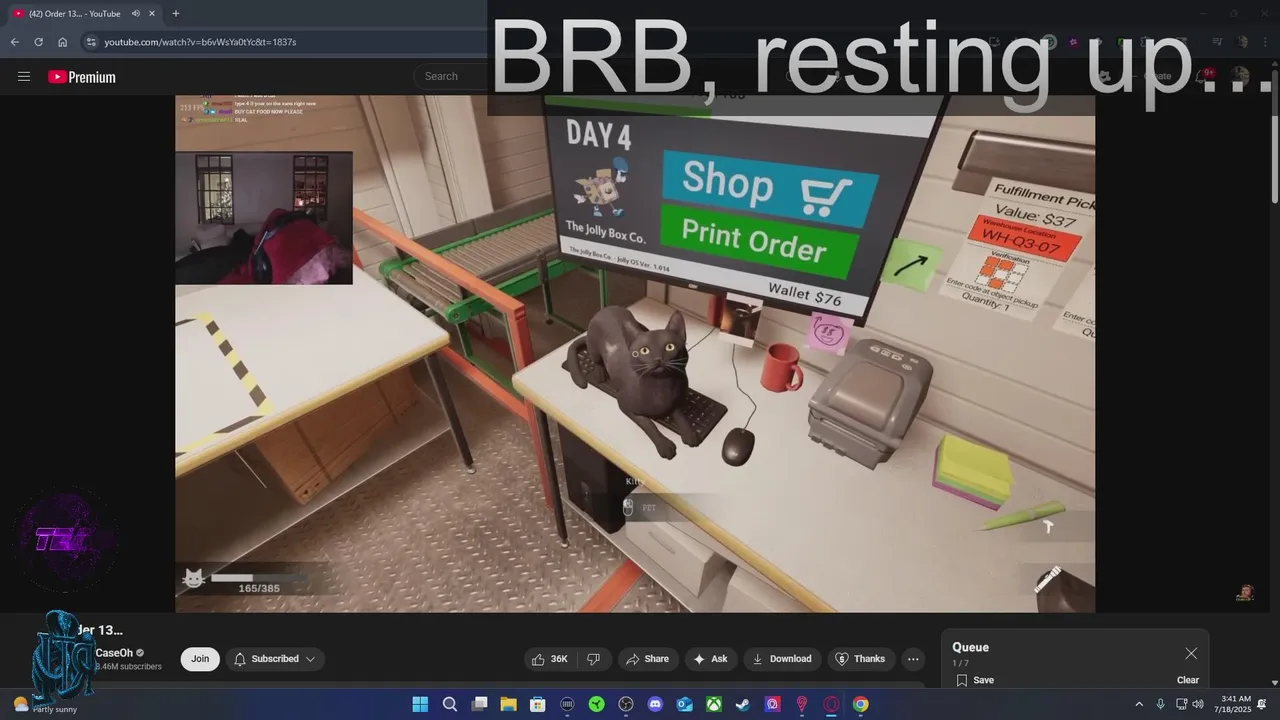1280x720 pixels.
Task: Reload the YouTube page
Action: (38, 42)
